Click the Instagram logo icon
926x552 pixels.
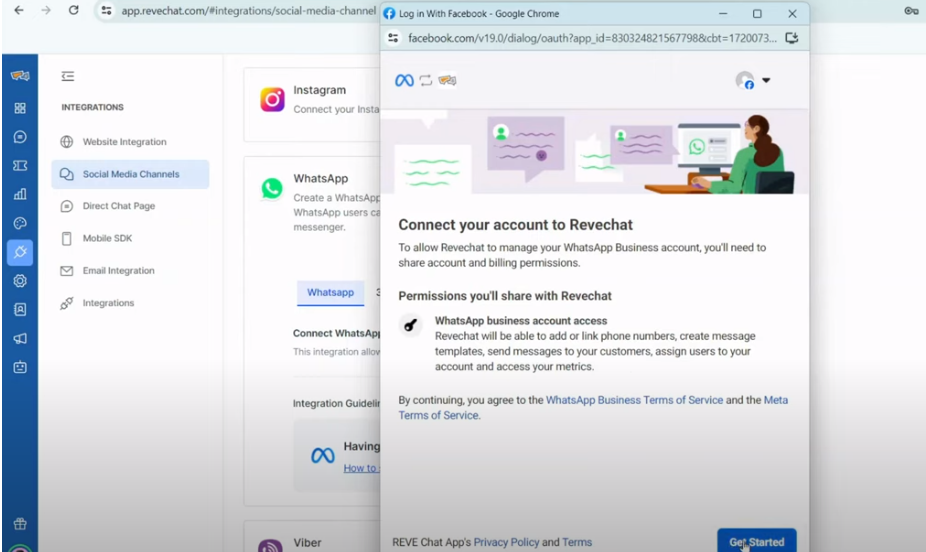coord(272,99)
